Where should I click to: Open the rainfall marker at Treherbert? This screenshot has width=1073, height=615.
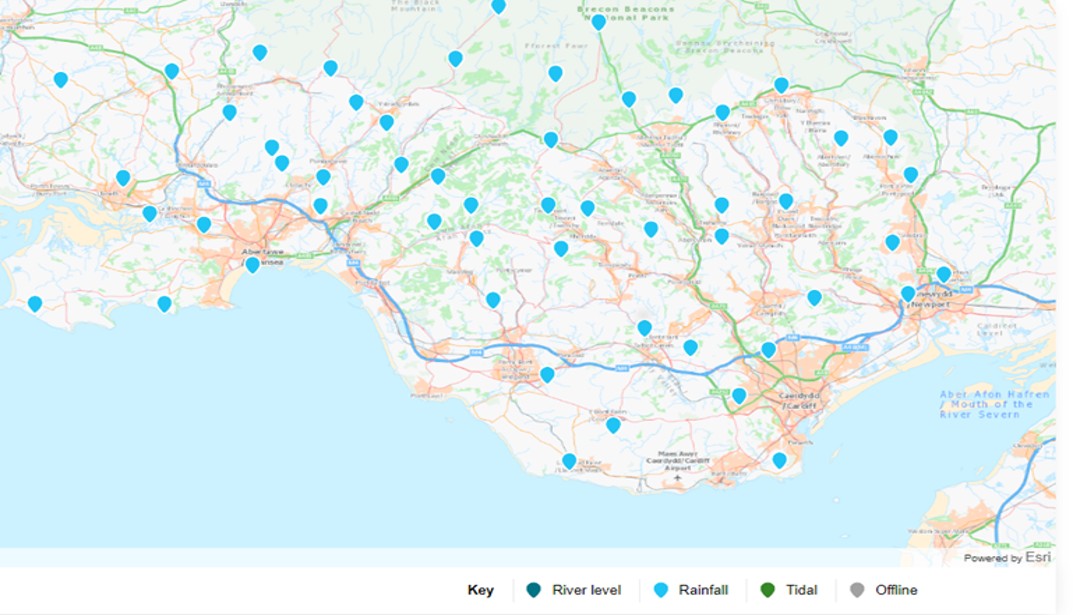tap(548, 205)
